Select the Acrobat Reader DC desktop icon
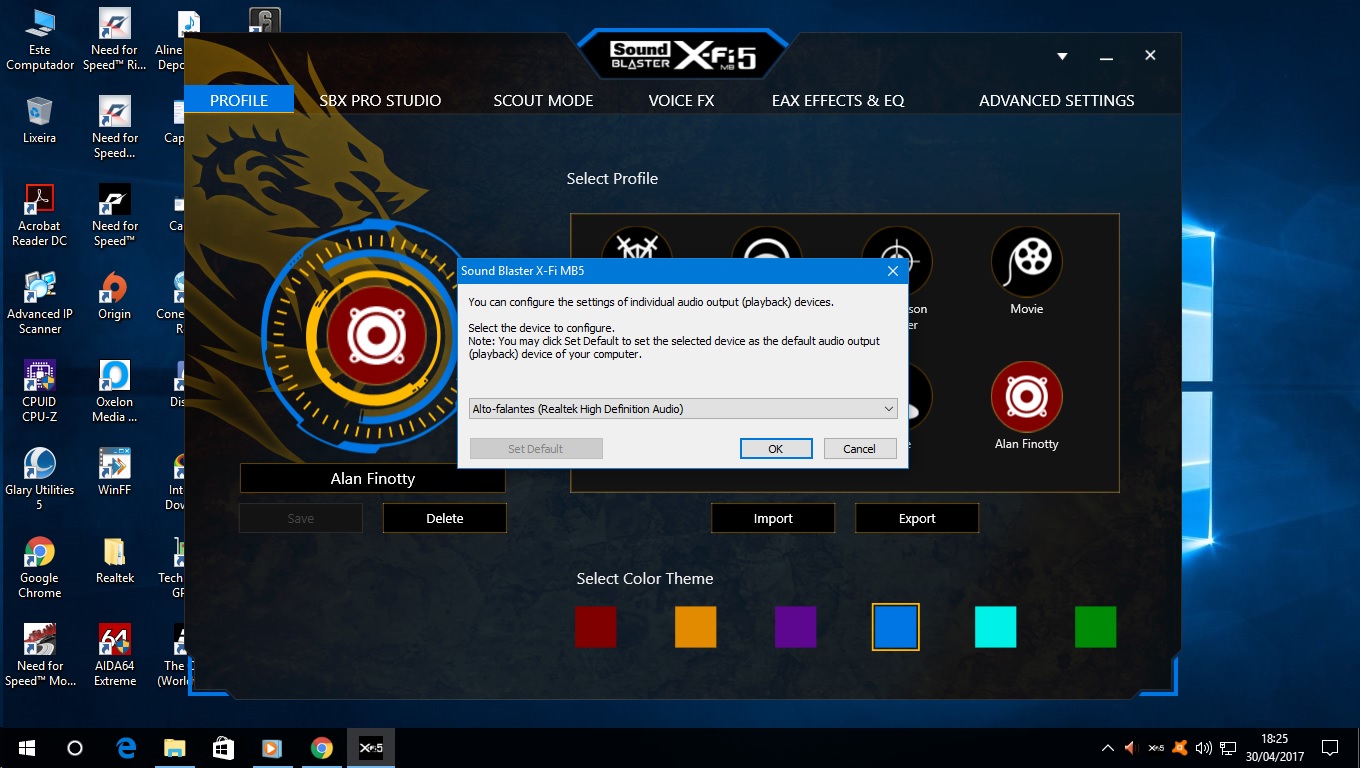The height and width of the screenshot is (768, 1360). point(40,215)
